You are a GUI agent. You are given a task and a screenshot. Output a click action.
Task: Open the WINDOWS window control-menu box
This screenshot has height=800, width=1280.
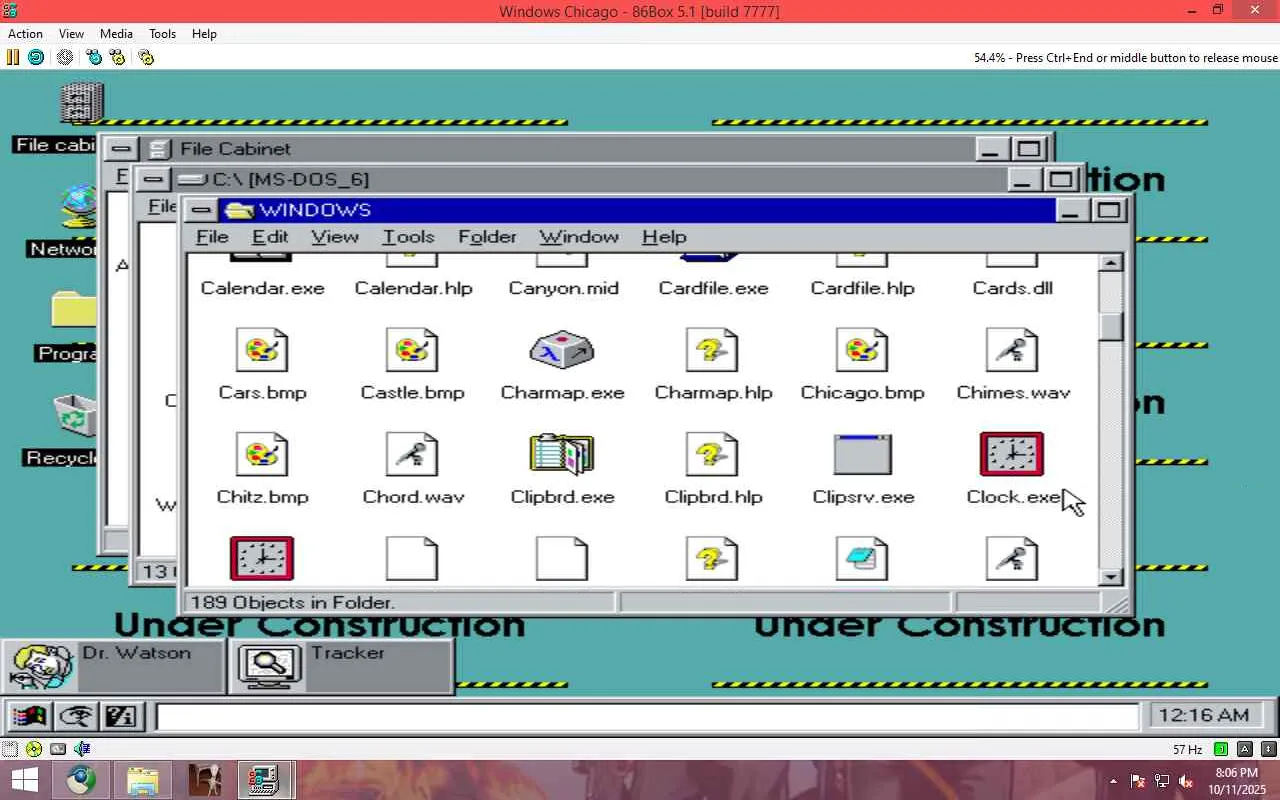tap(202, 210)
